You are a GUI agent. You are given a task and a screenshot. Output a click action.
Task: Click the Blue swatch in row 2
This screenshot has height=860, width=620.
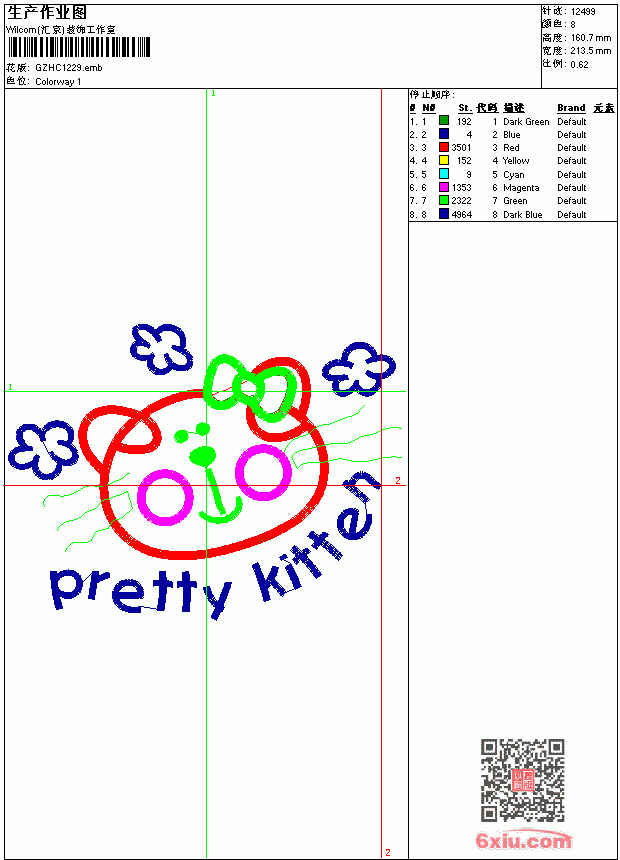tap(444, 134)
